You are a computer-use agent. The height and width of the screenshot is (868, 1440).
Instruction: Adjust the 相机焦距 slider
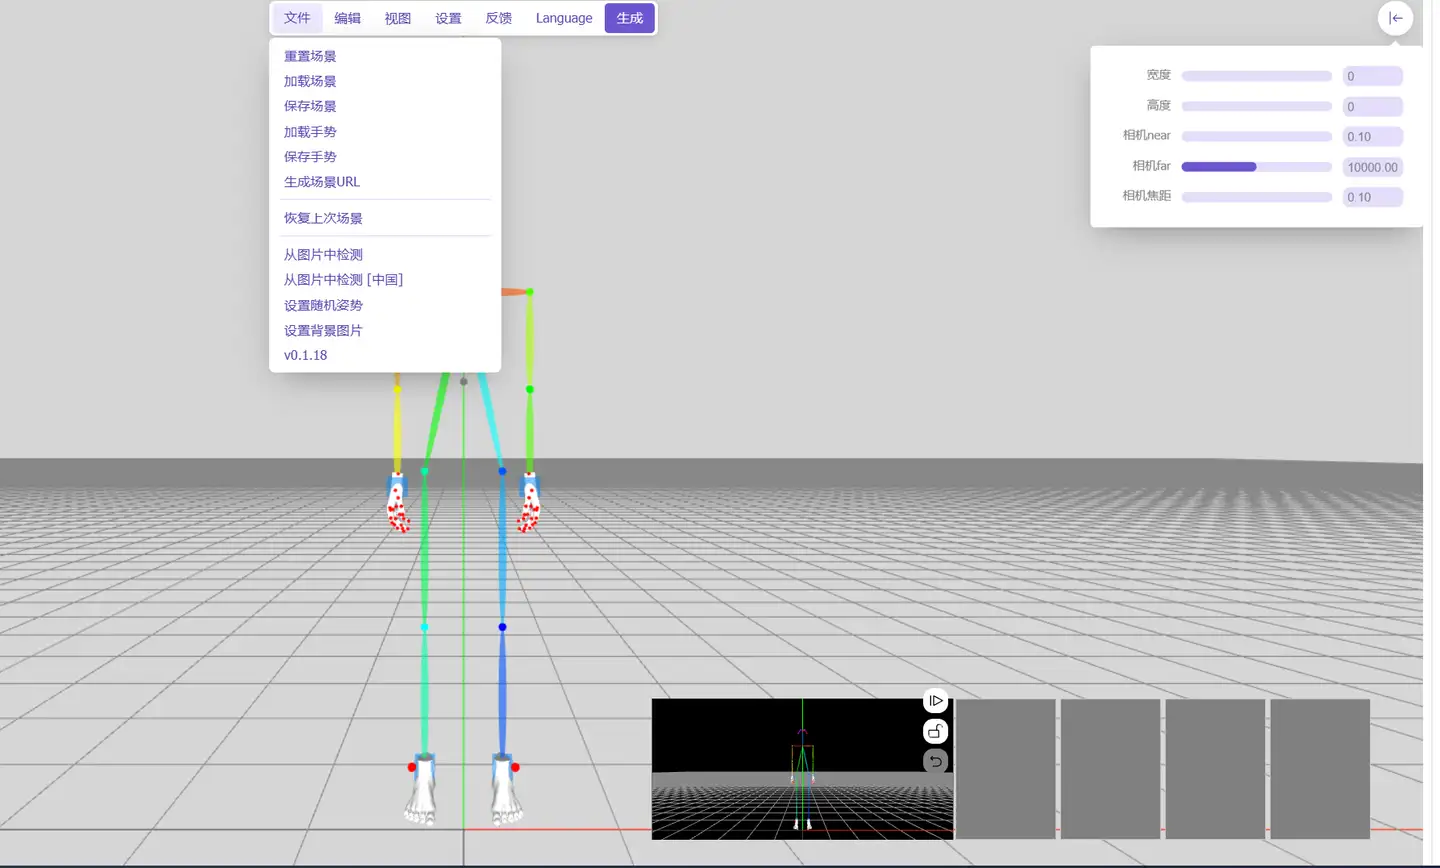(x=1257, y=197)
